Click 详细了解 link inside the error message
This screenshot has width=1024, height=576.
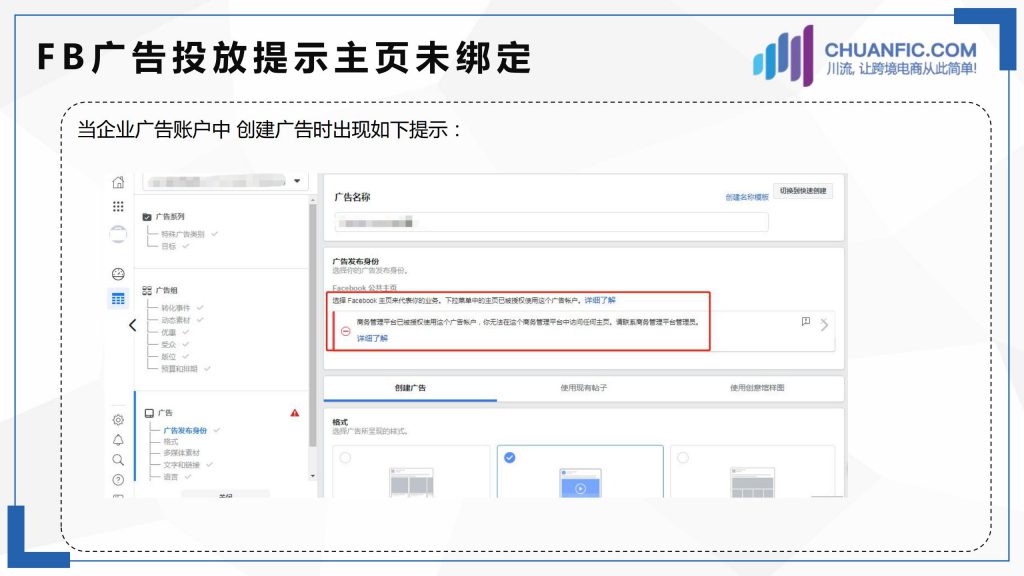[x=372, y=338]
